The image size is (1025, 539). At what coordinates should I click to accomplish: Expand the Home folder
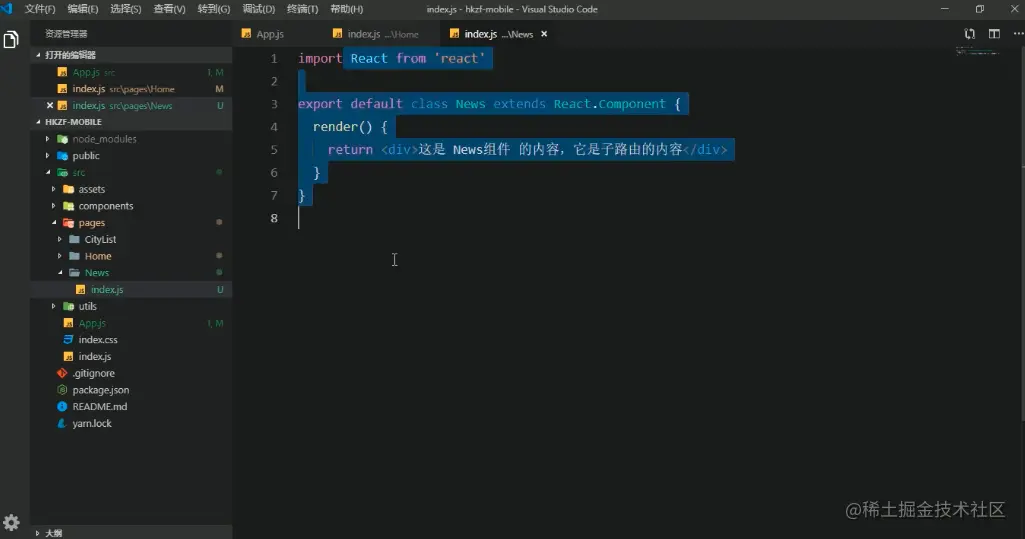click(59, 256)
